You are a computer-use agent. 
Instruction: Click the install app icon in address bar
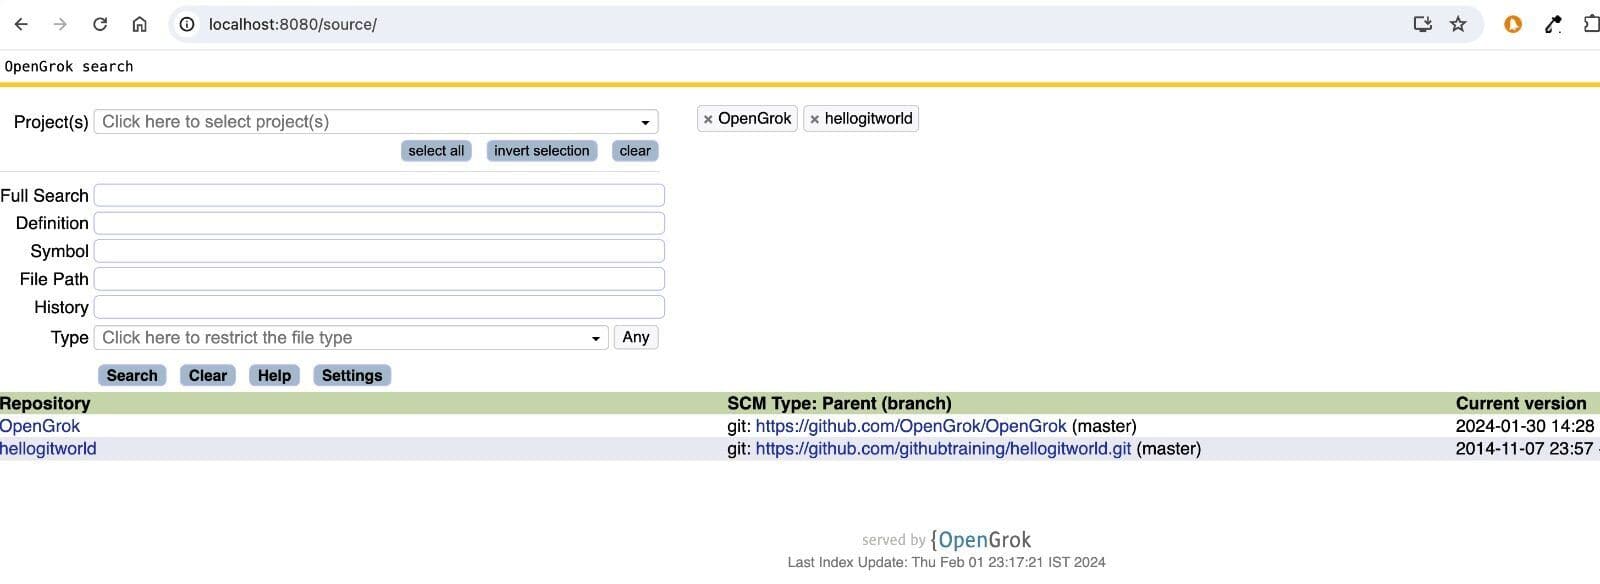1422,24
